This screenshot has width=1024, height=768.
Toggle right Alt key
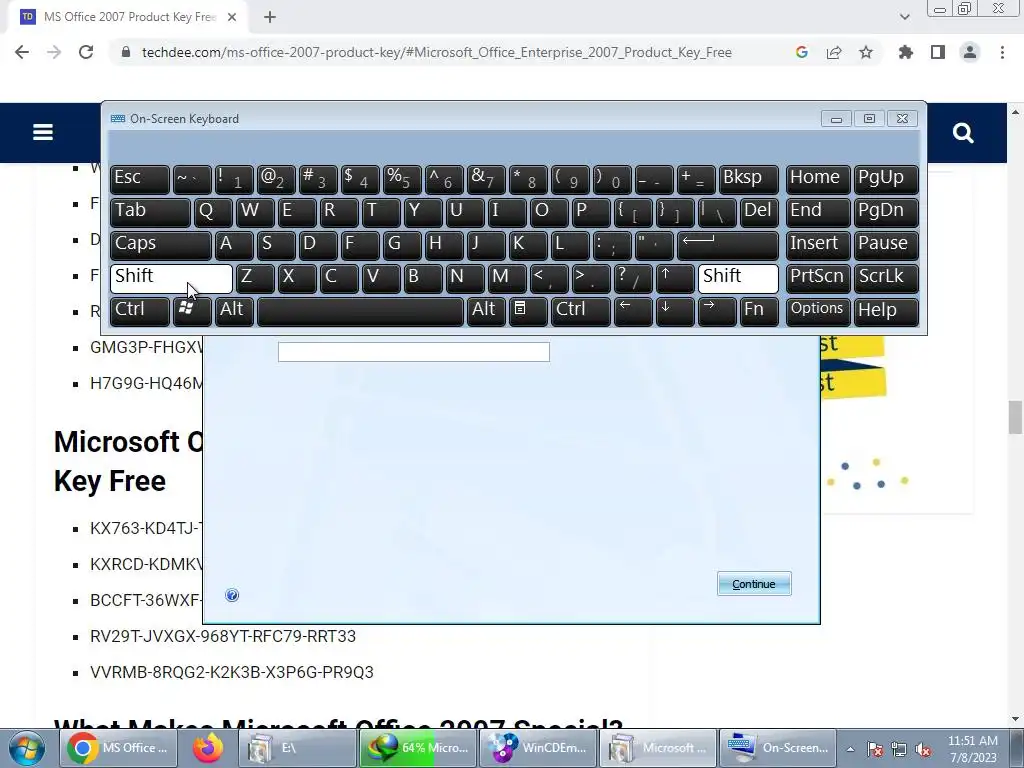(487, 312)
